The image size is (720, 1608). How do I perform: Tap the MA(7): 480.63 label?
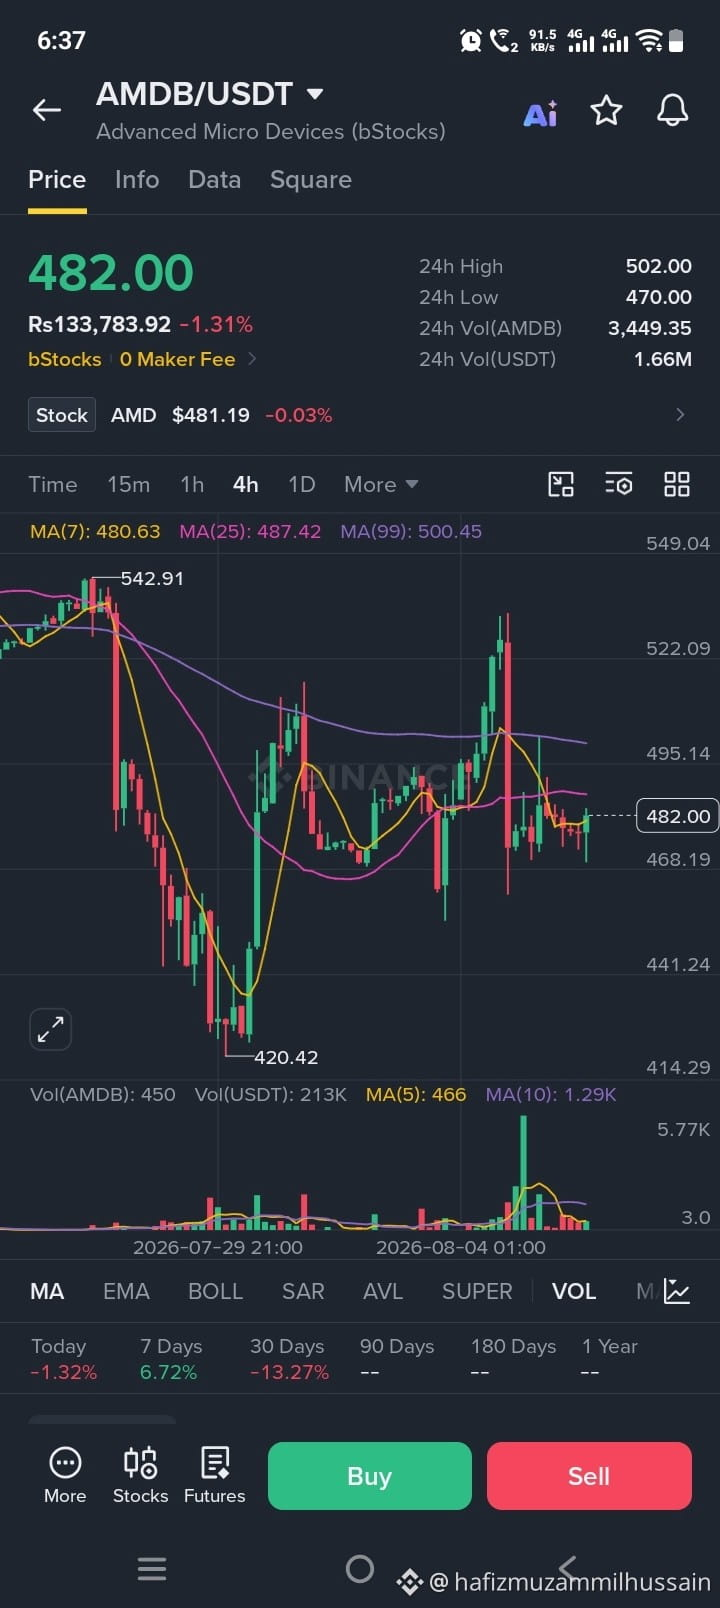coord(95,531)
